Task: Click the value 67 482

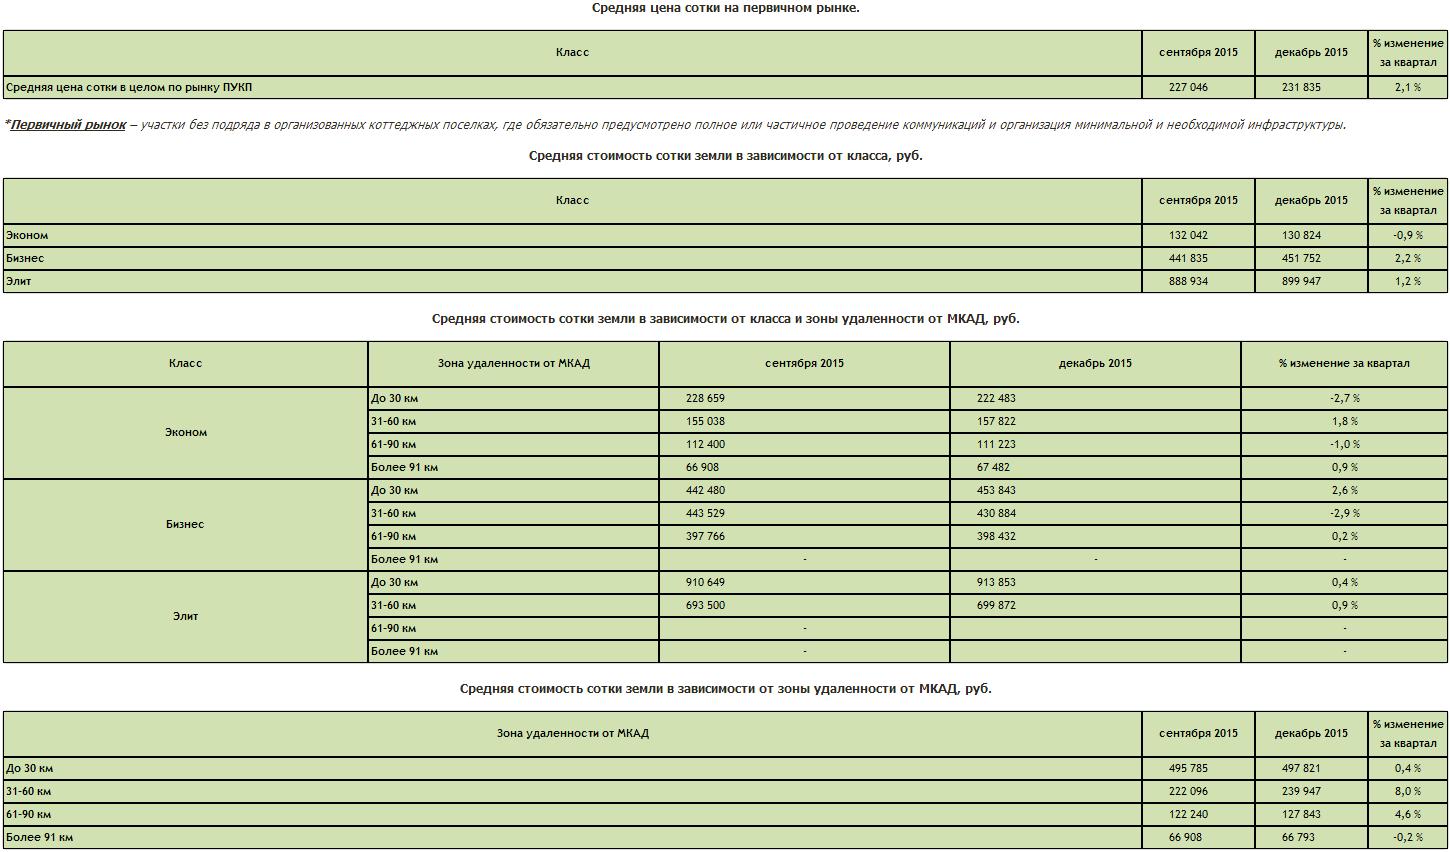Action: pos(994,467)
